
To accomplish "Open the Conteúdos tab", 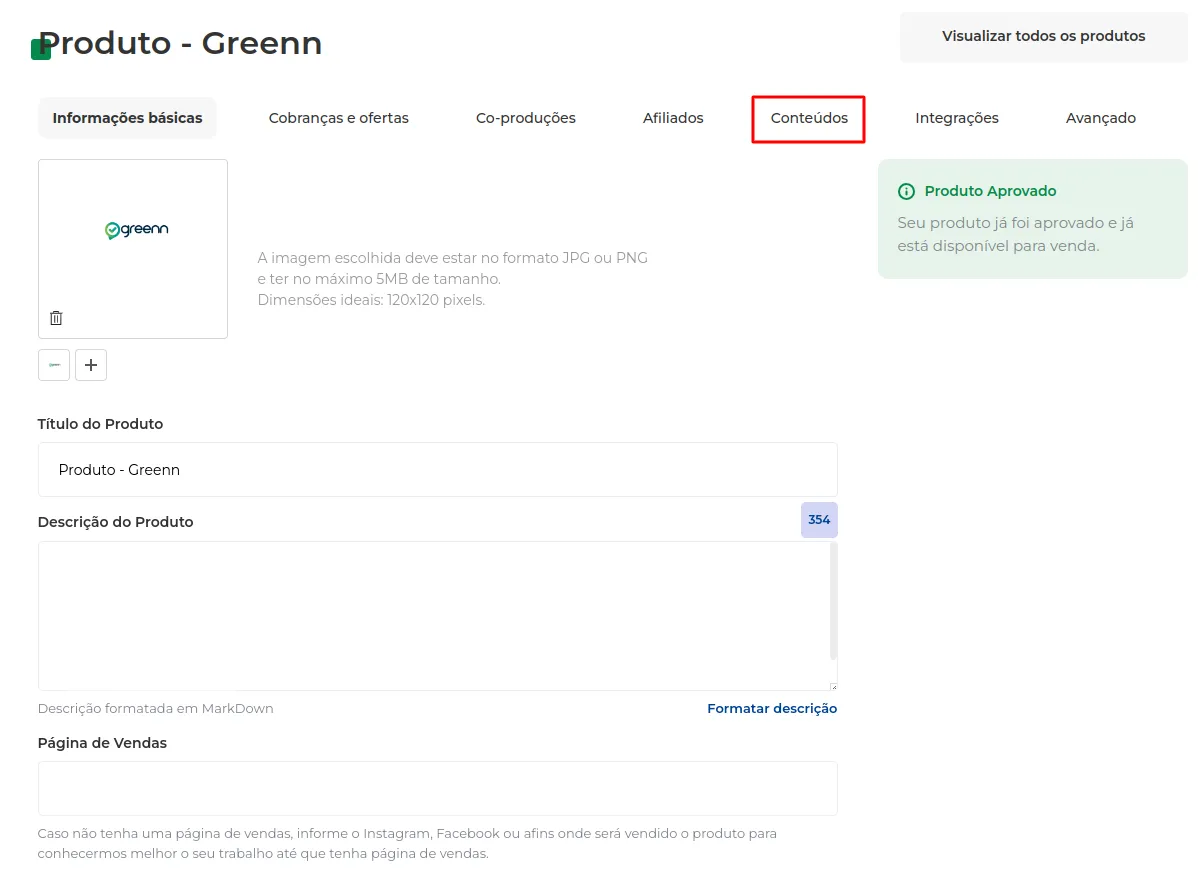I will tap(808, 118).
